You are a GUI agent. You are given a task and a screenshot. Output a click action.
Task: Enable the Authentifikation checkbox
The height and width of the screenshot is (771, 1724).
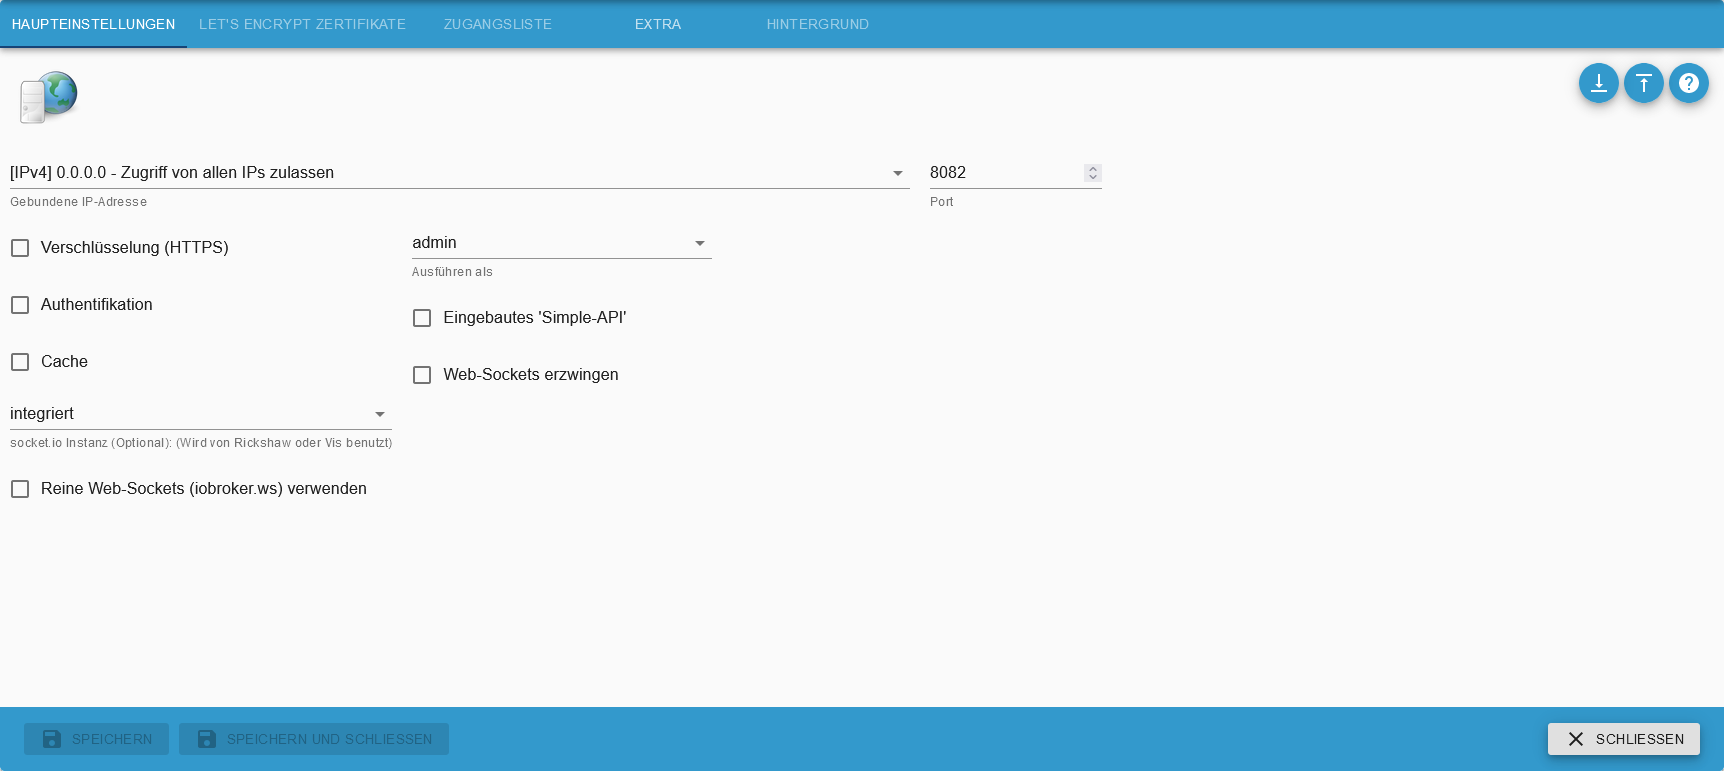pyautogui.click(x=20, y=305)
